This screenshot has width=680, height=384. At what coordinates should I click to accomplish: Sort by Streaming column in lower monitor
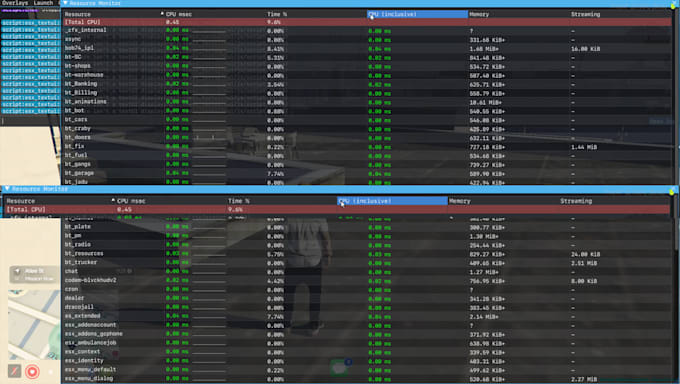click(576, 201)
